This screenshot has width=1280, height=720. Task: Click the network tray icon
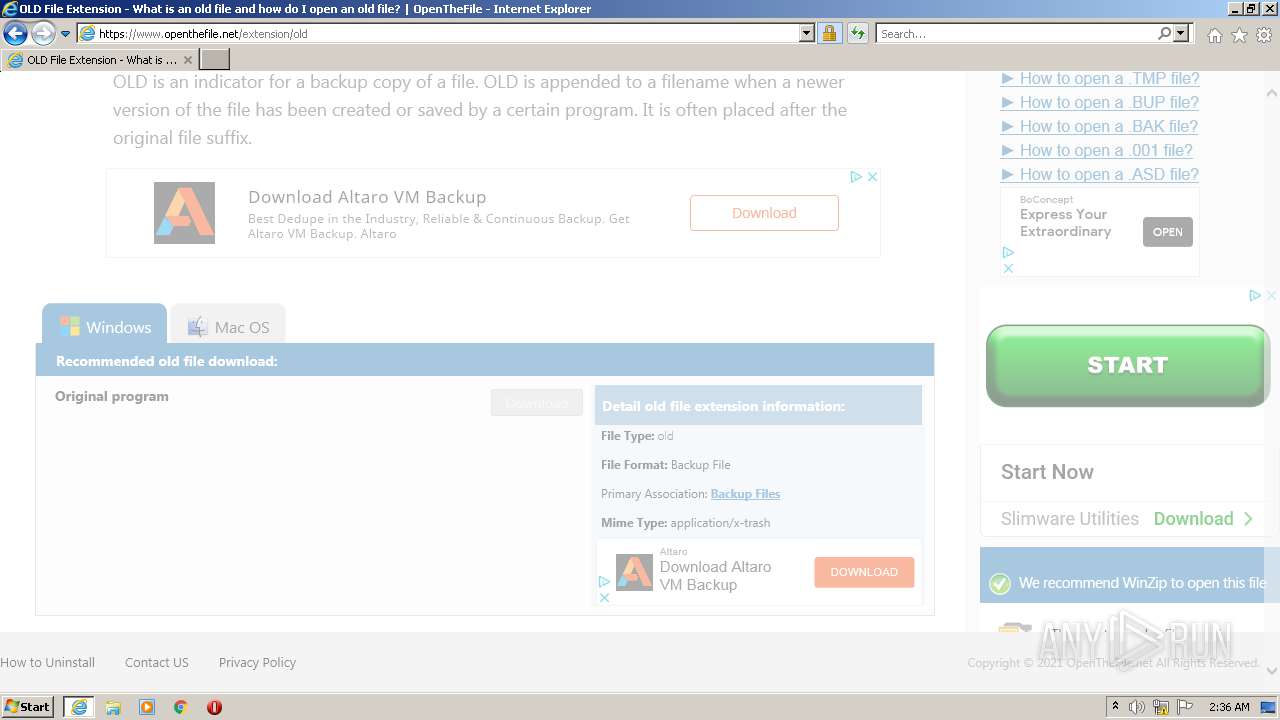tap(1161, 707)
